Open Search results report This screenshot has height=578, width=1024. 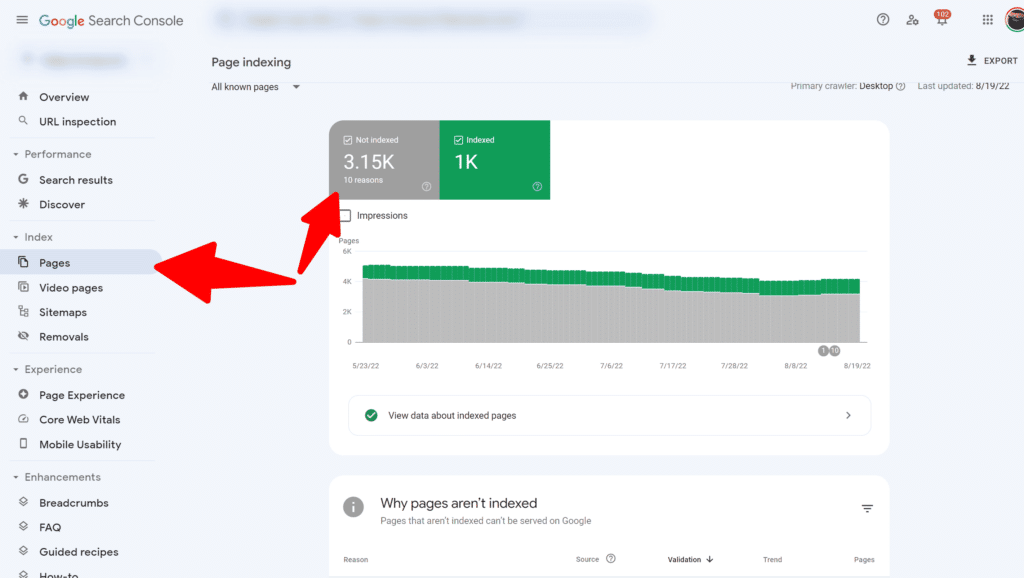click(76, 180)
